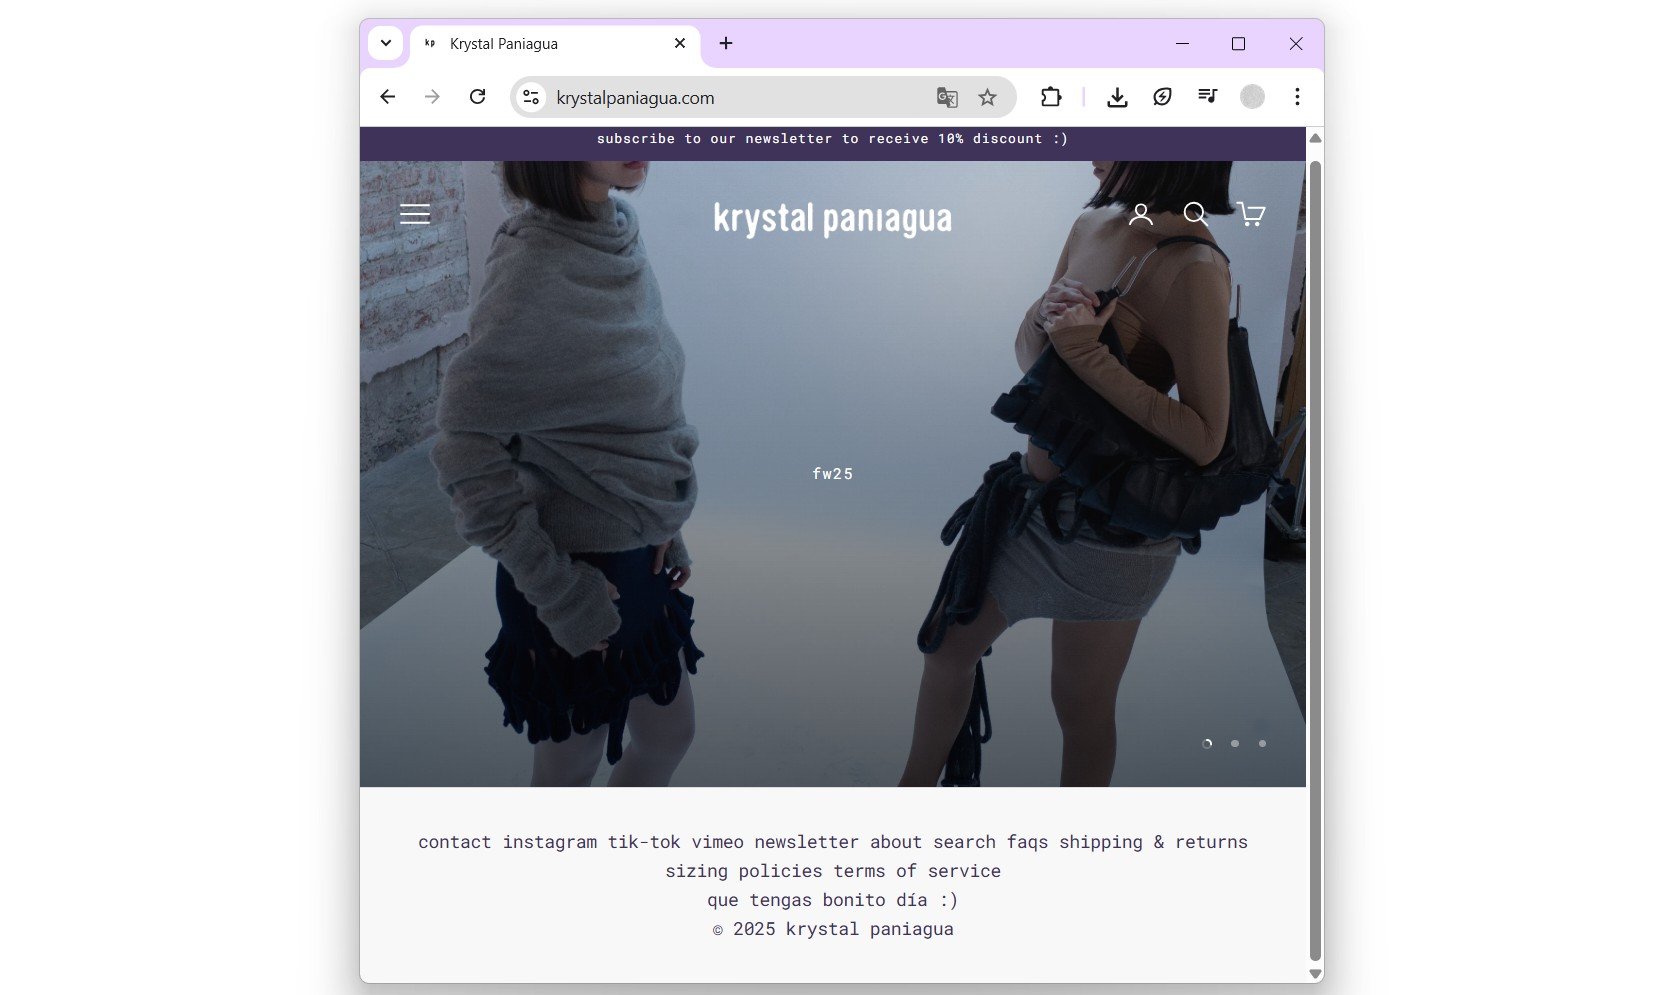
Task: Open the three-dot browser menu
Action: pos(1296,97)
